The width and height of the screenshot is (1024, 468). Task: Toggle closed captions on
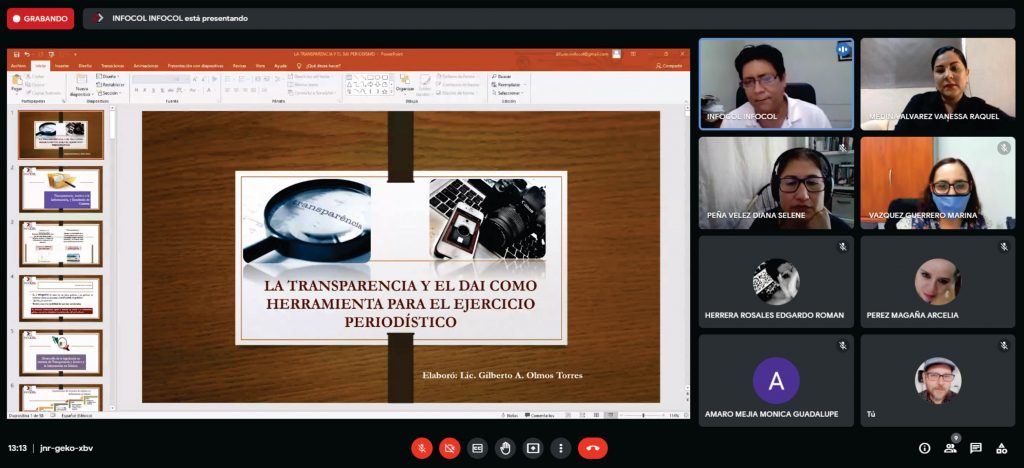[x=478, y=448]
